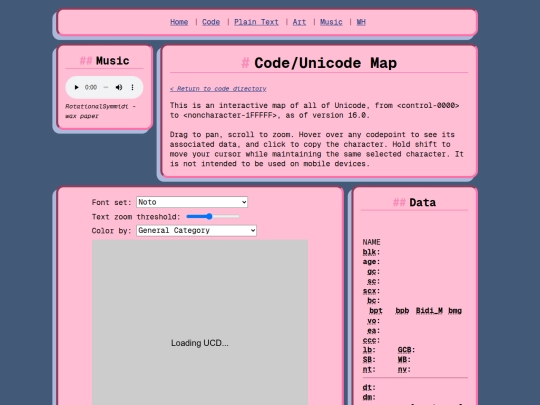The width and height of the screenshot is (540, 405).
Task: Open the Color by dropdown
Action: pos(196,230)
